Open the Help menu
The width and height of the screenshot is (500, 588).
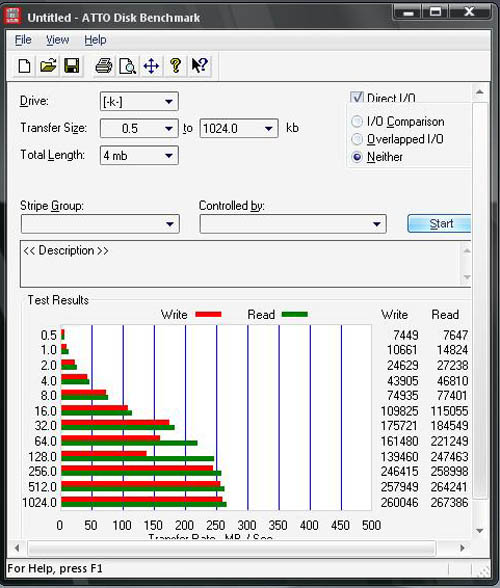coord(95,40)
